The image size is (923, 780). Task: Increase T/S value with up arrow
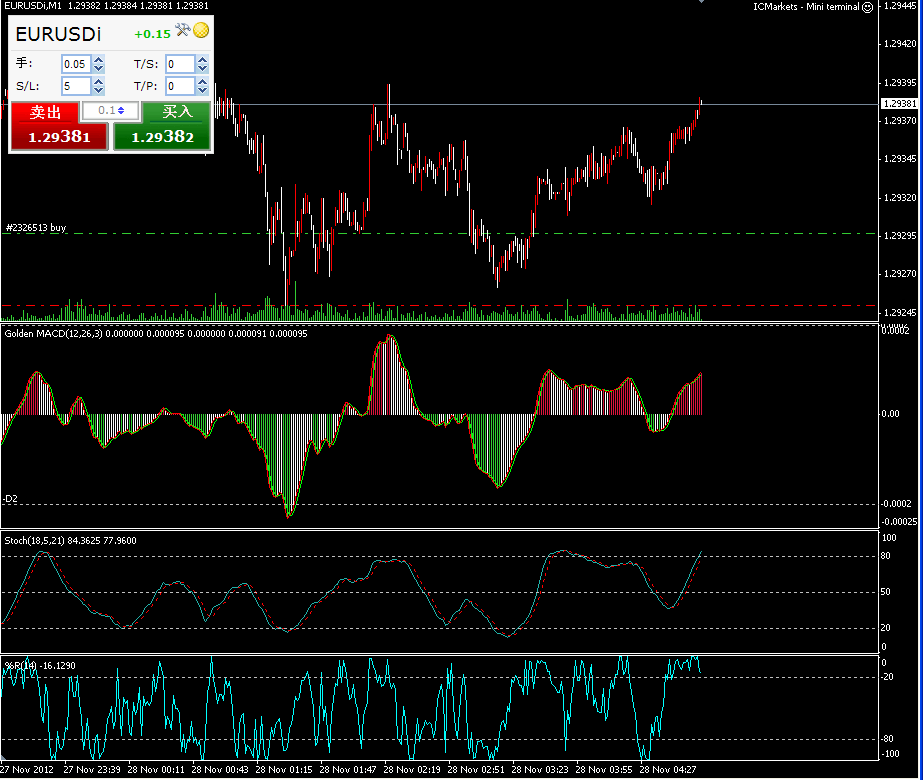pyautogui.click(x=202, y=60)
